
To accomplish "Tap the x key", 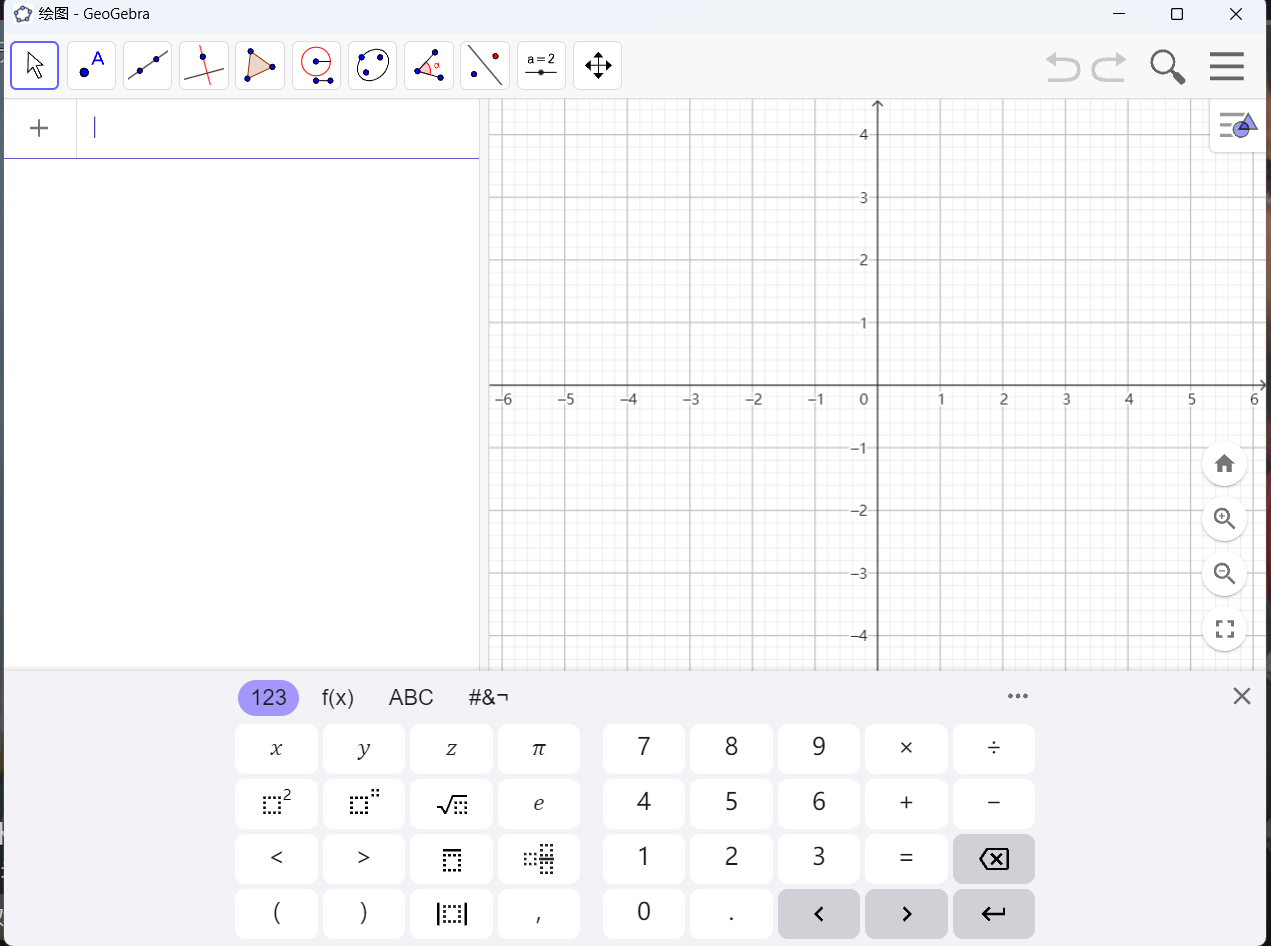I will pos(276,749).
